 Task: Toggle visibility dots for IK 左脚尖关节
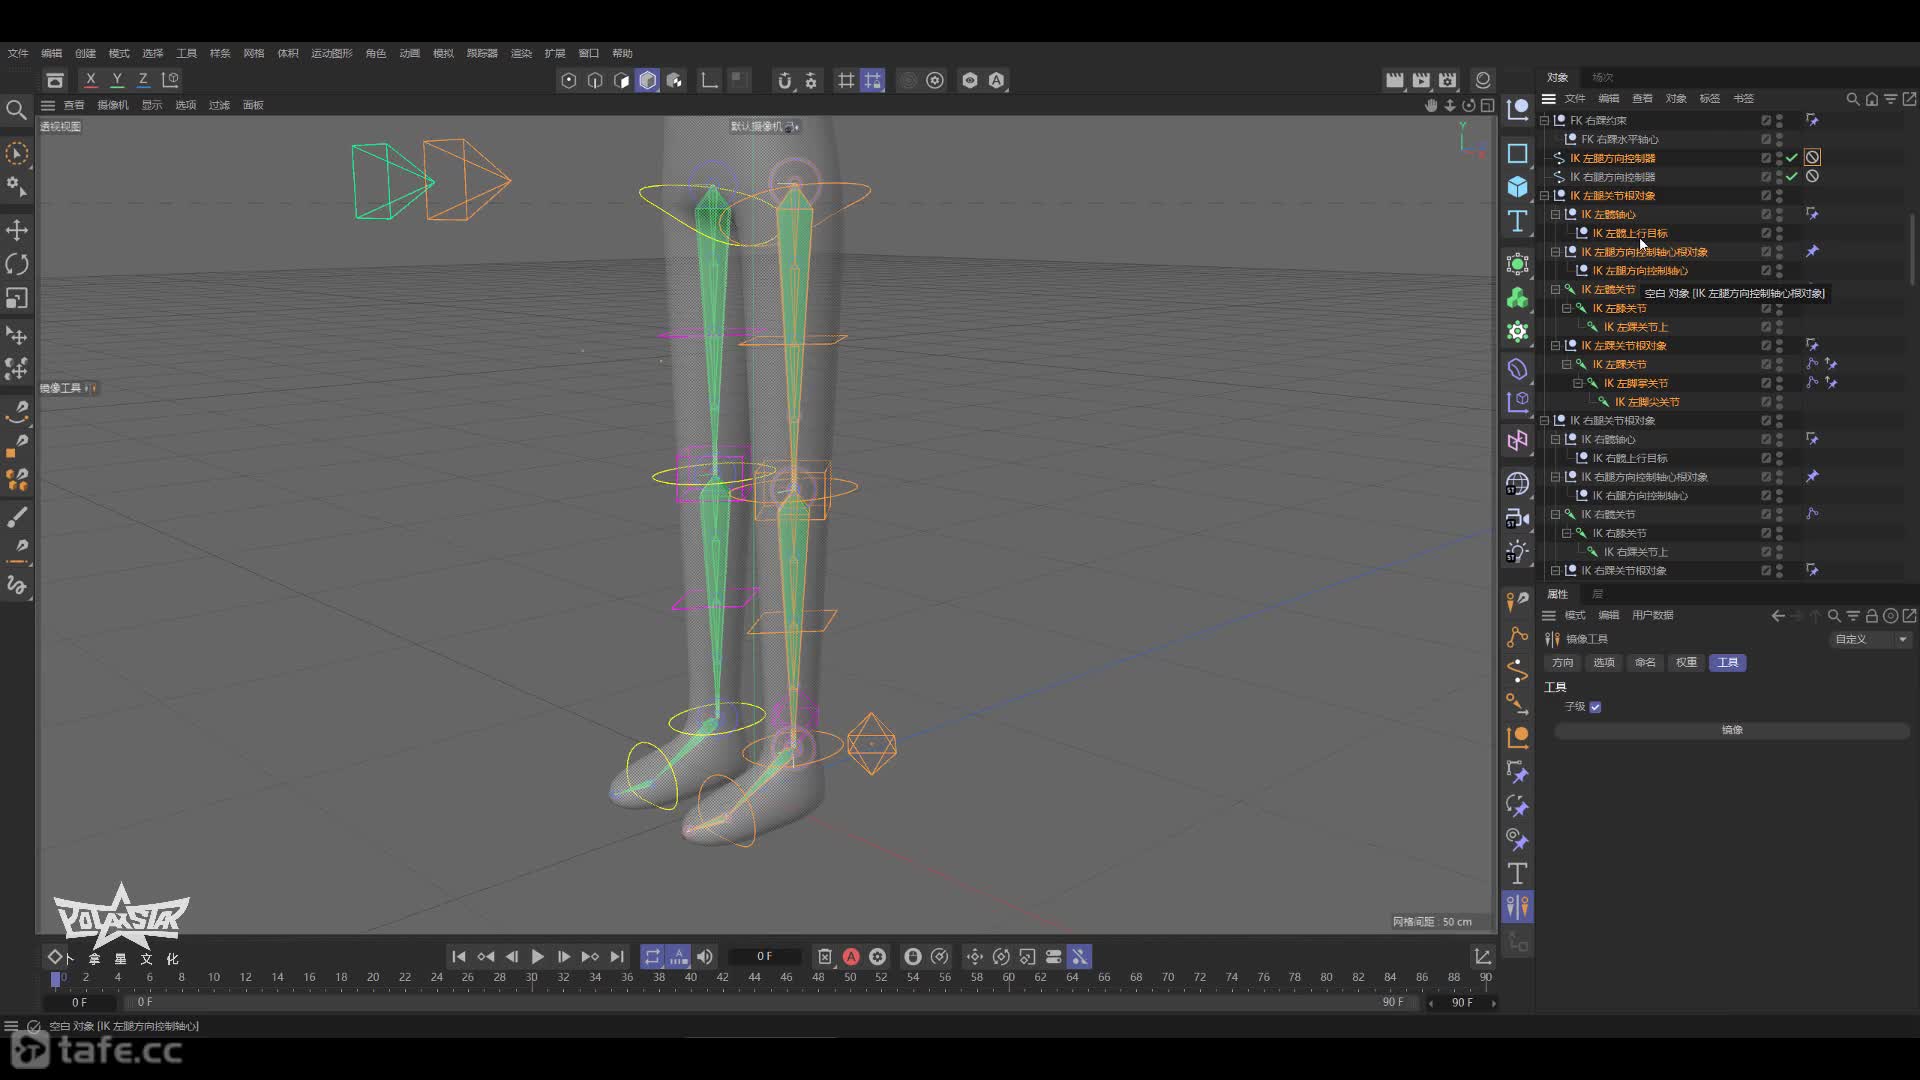tap(1779, 402)
